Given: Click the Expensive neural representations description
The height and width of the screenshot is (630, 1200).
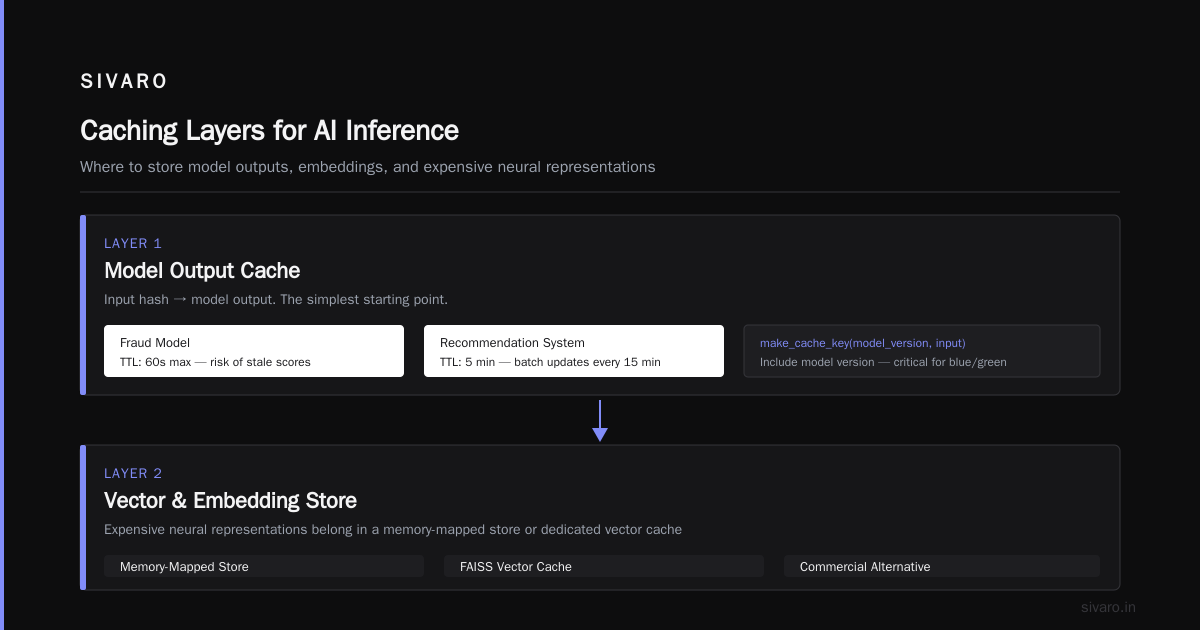Looking at the screenshot, I should click(393, 529).
